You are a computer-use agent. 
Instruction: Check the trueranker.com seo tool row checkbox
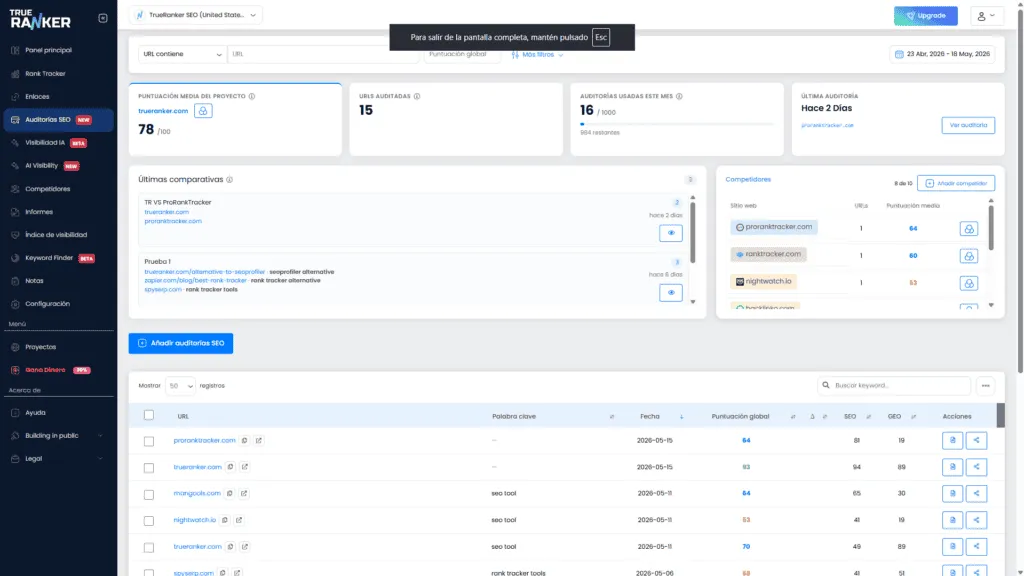point(149,547)
